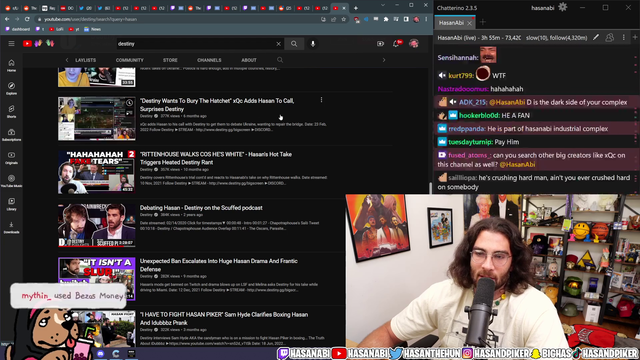Switch to the About channel tab

(x=249, y=60)
